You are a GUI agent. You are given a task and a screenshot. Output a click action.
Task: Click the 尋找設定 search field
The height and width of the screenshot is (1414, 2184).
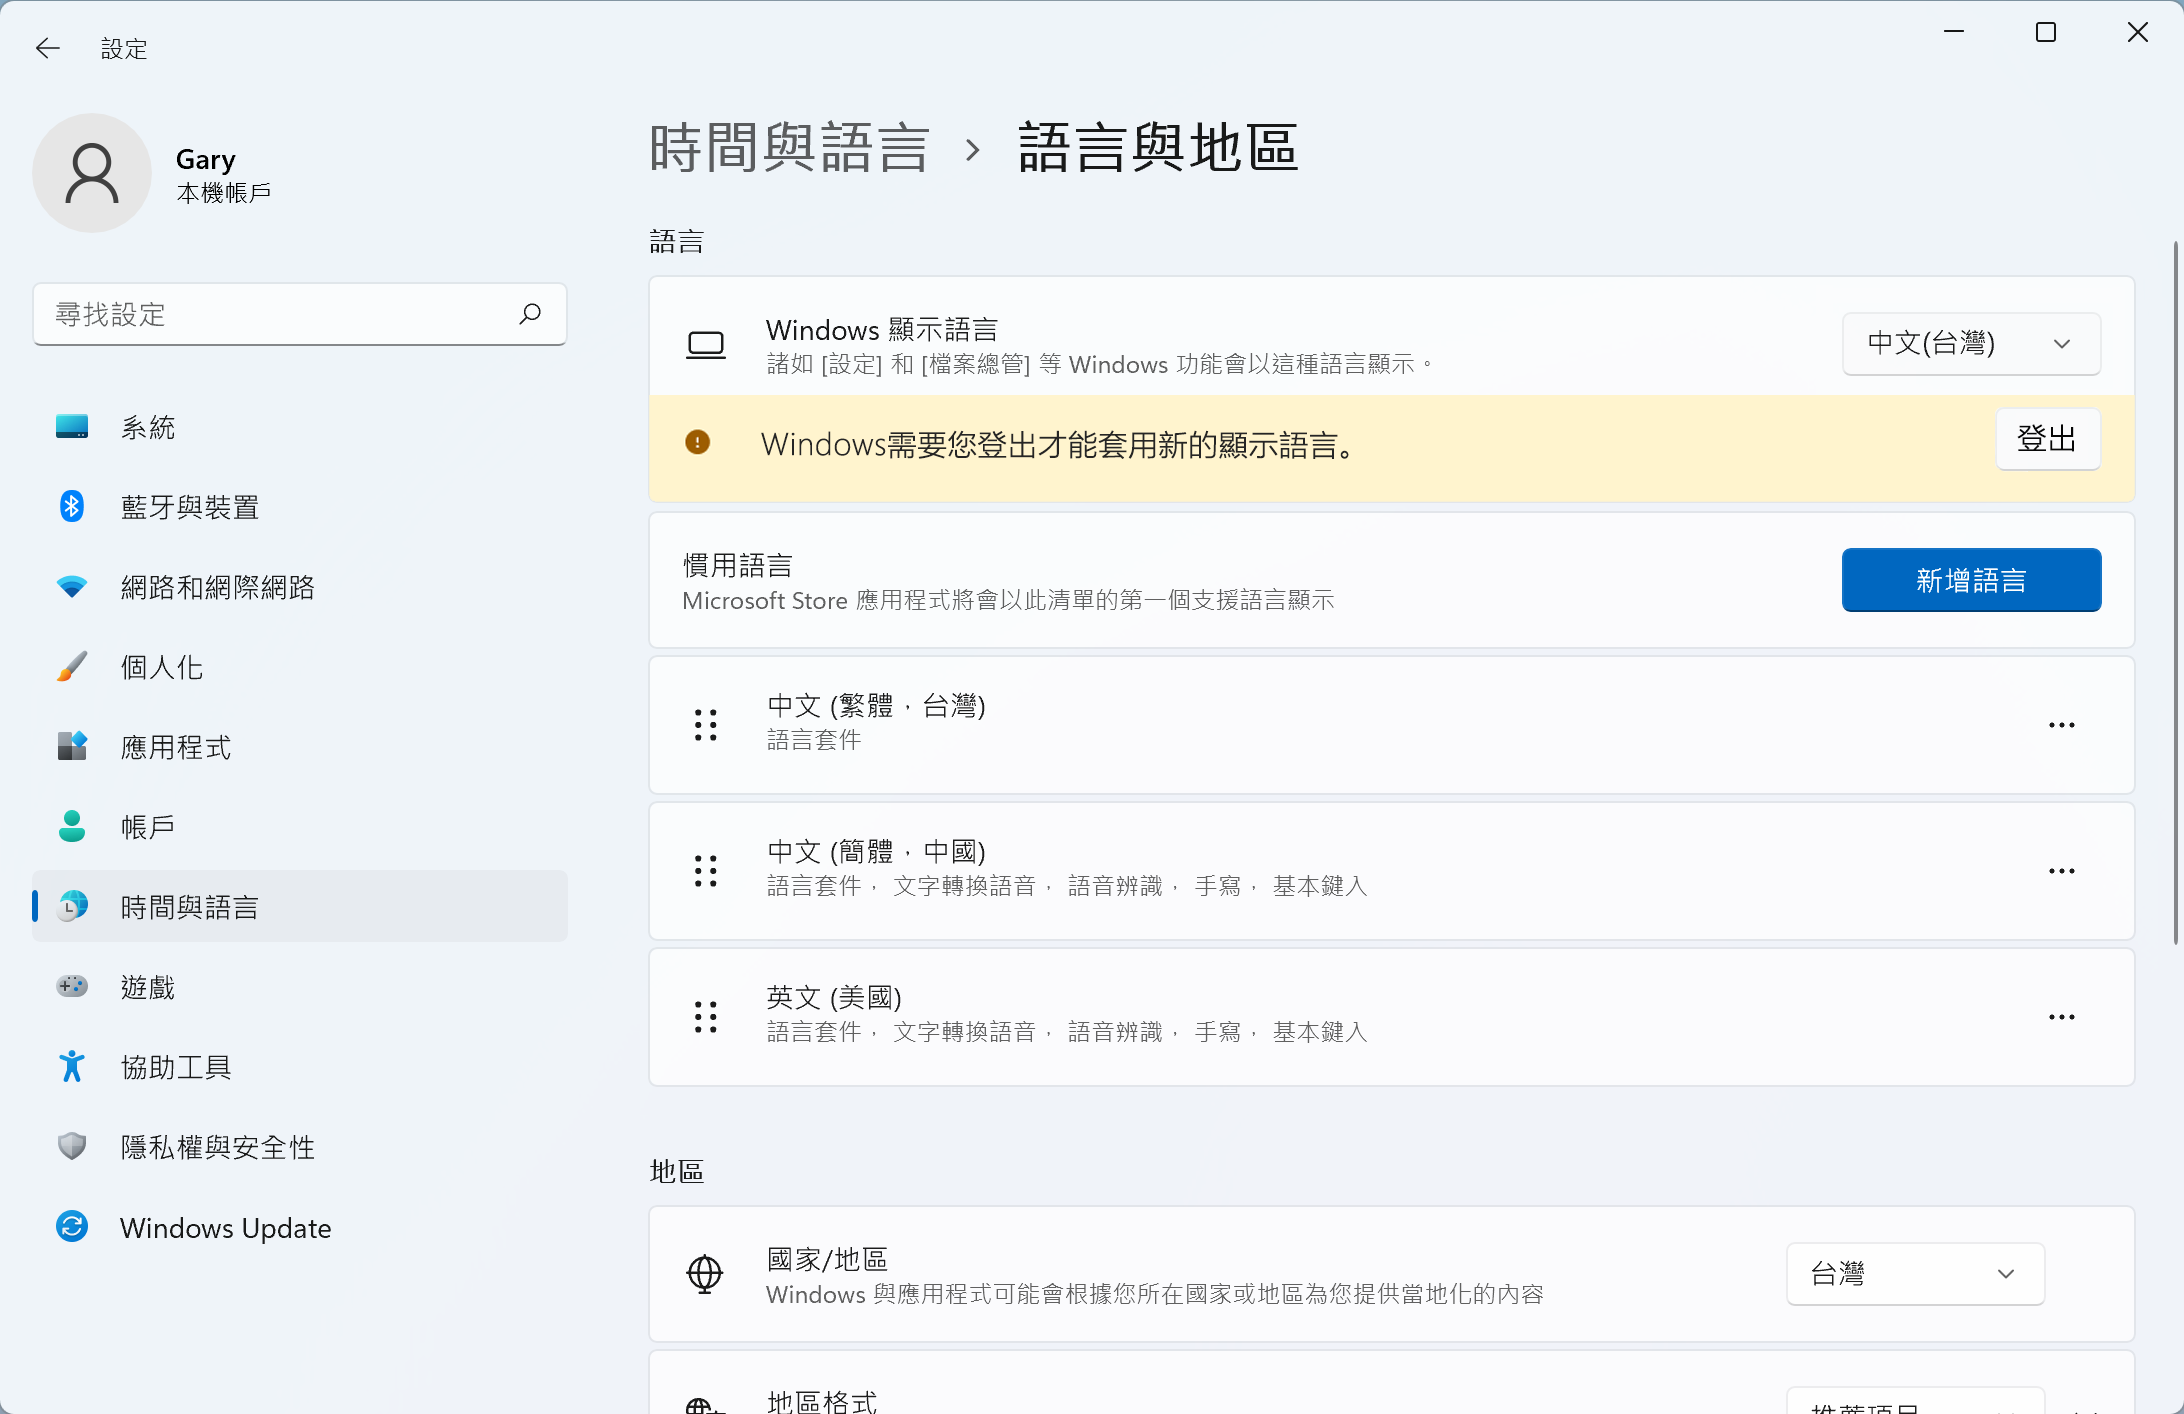click(300, 314)
